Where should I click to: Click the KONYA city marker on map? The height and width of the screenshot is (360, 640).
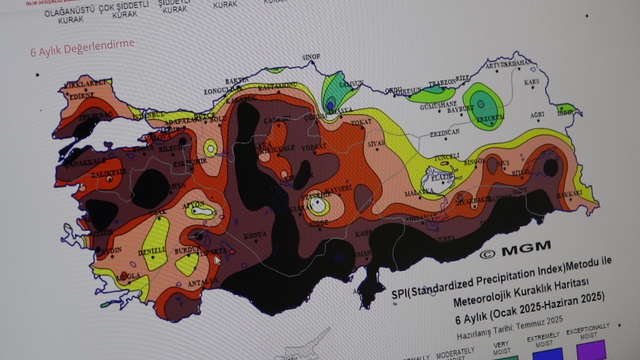click(x=256, y=241)
